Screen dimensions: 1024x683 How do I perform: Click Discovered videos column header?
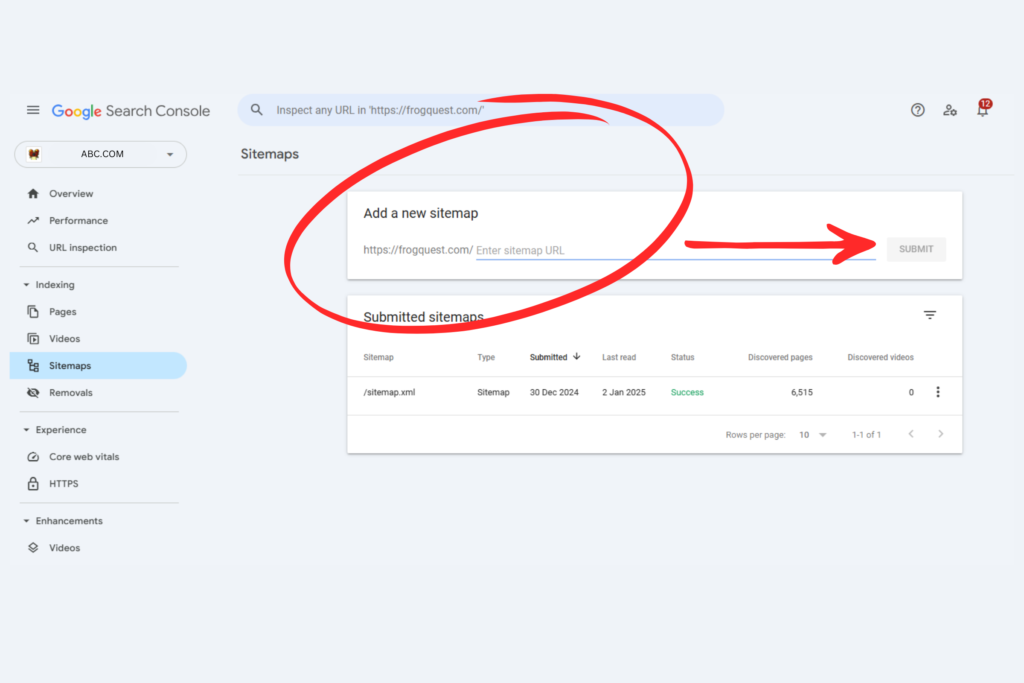(x=880, y=357)
